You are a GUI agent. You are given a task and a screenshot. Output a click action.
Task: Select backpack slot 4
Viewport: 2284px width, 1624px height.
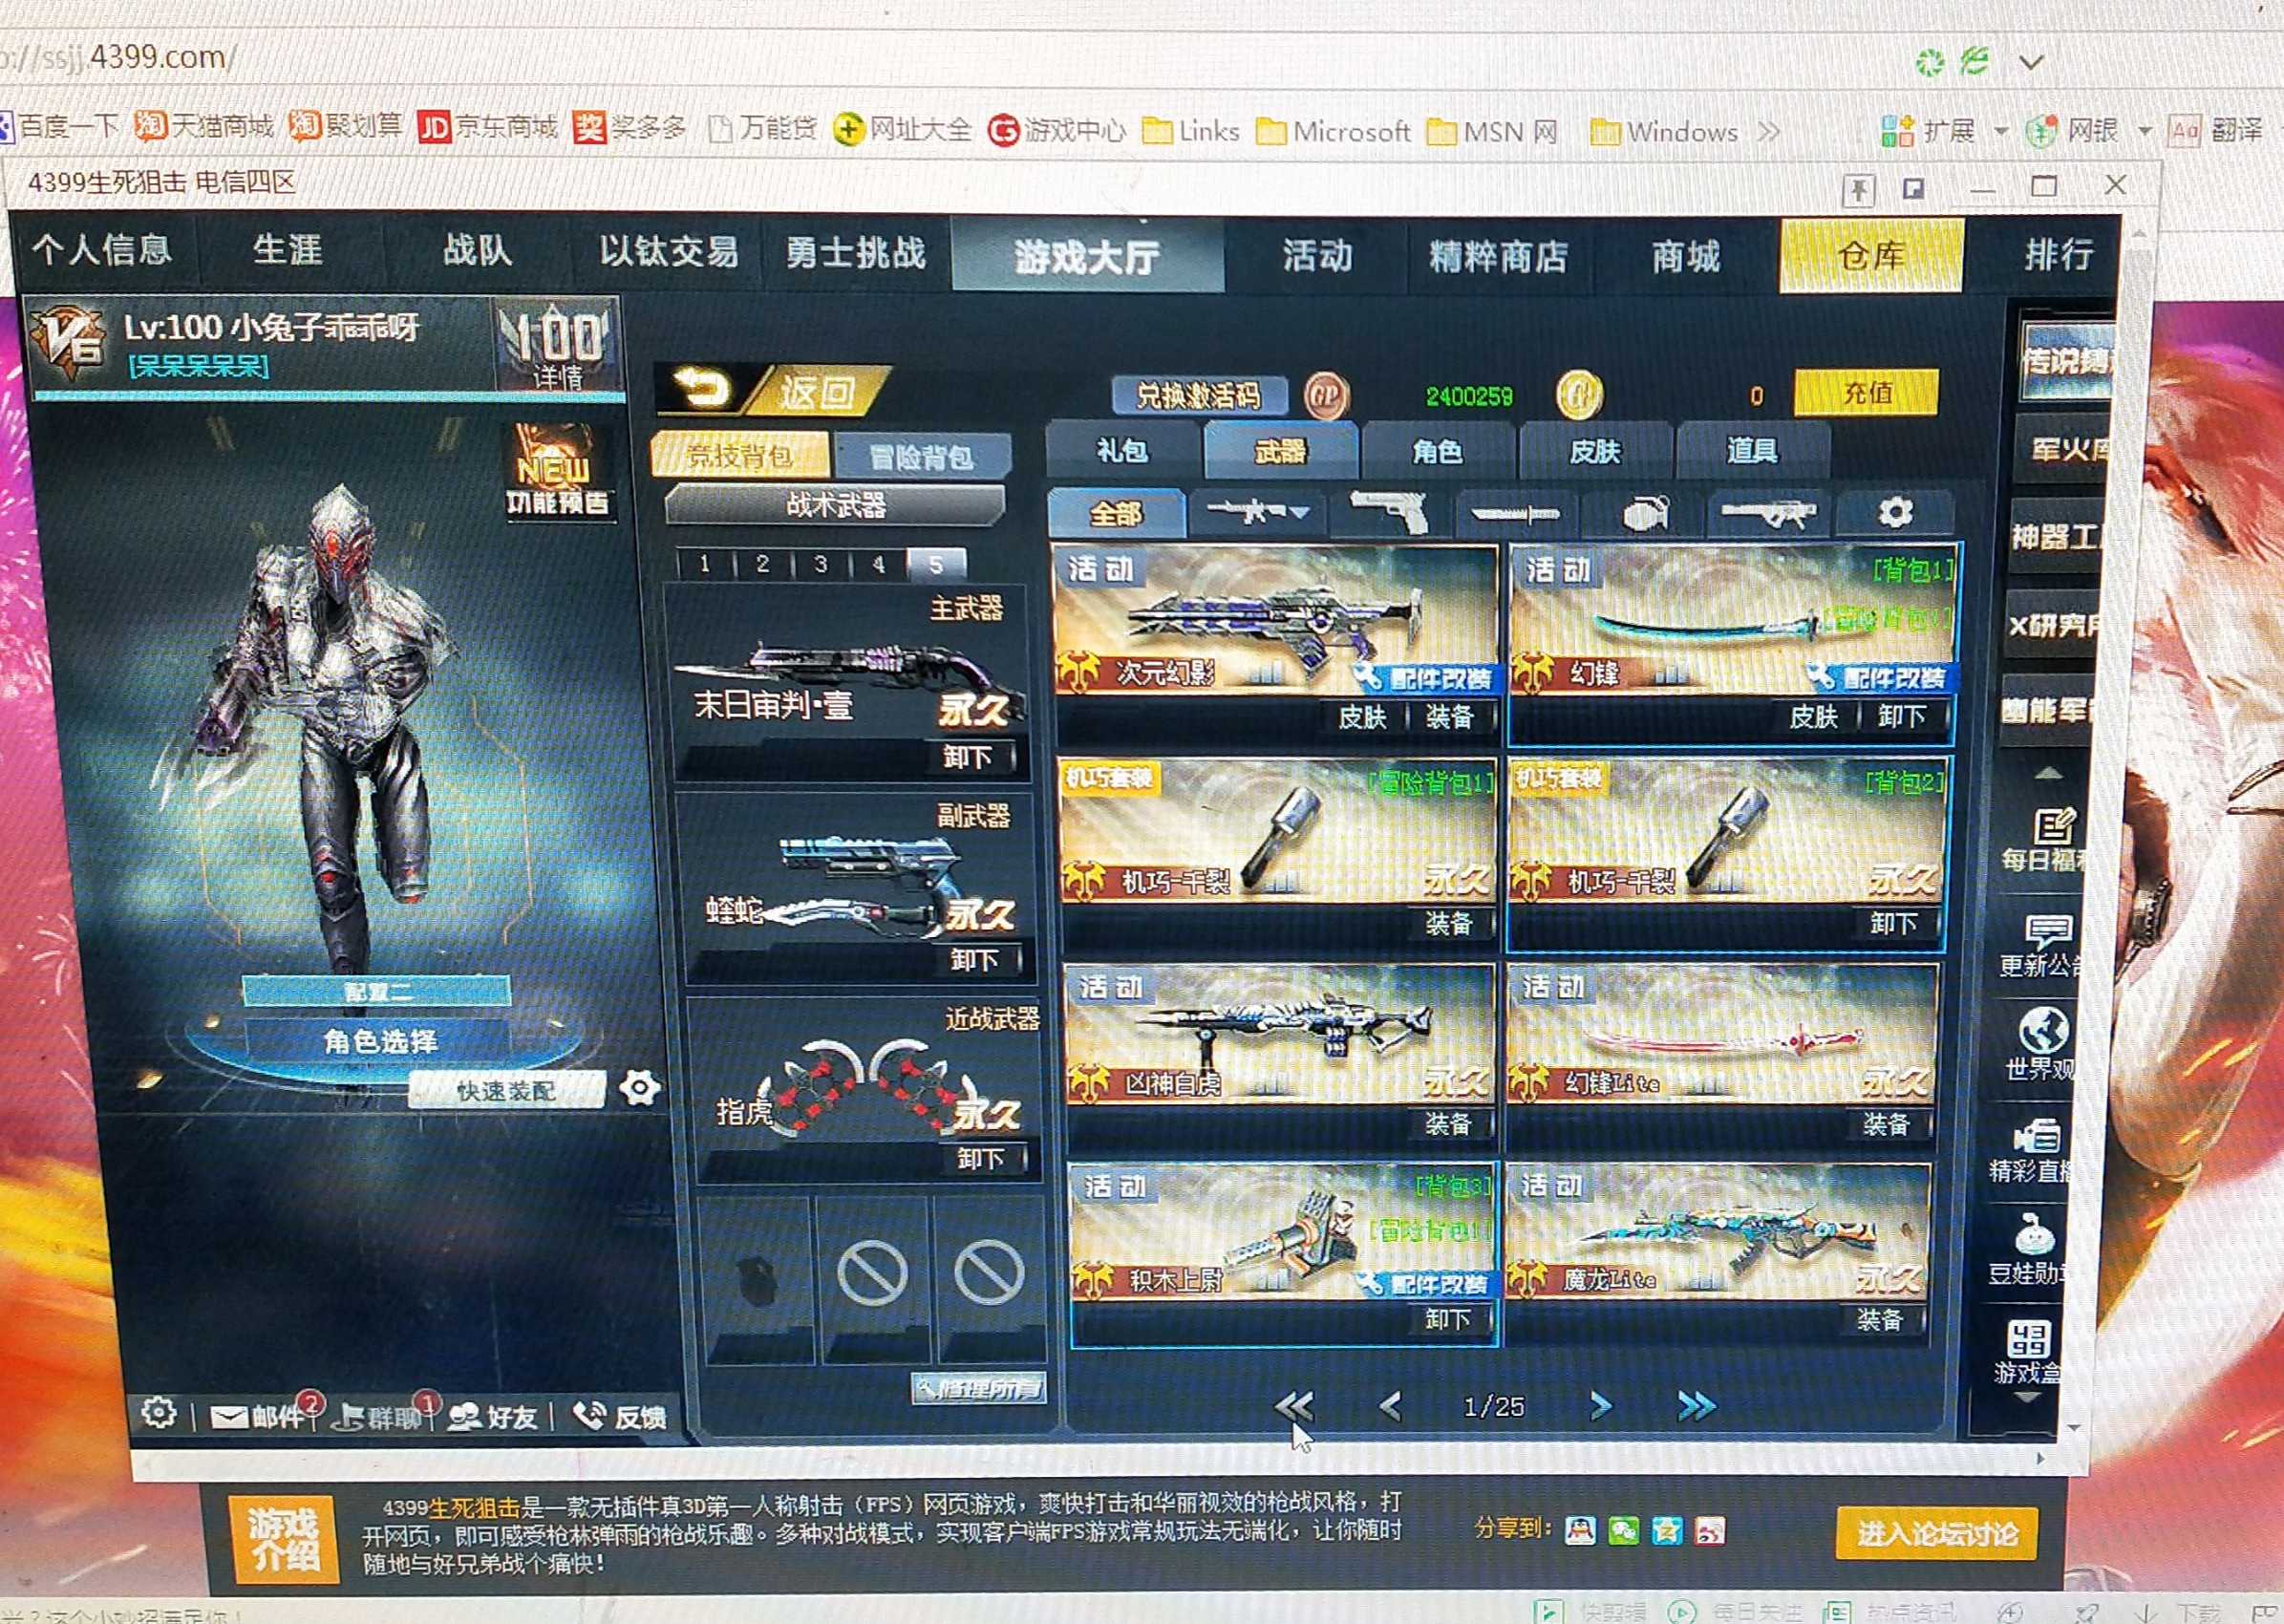point(878,564)
